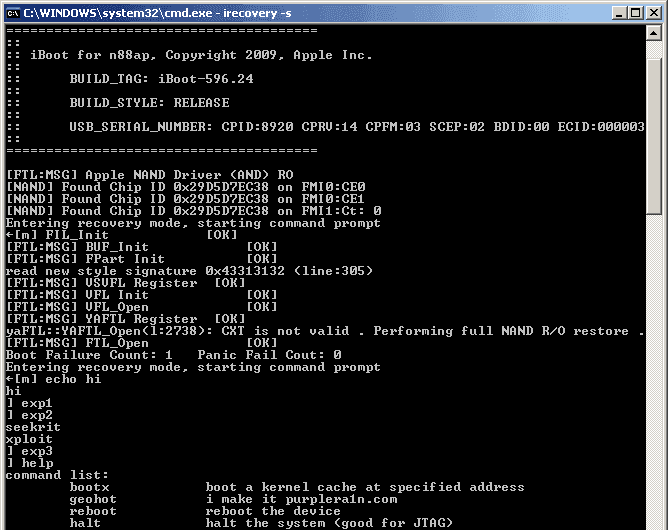This screenshot has width=668, height=530.
Task: Maximize the cmd.exe window
Action: coord(635,13)
